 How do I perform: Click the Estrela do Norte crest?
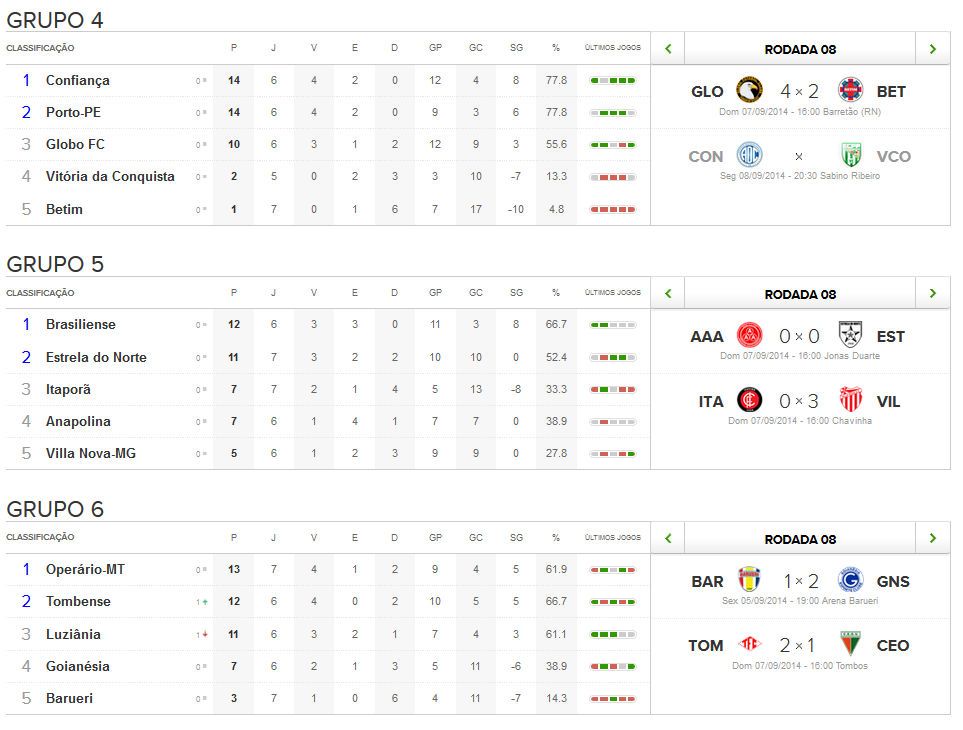click(850, 335)
